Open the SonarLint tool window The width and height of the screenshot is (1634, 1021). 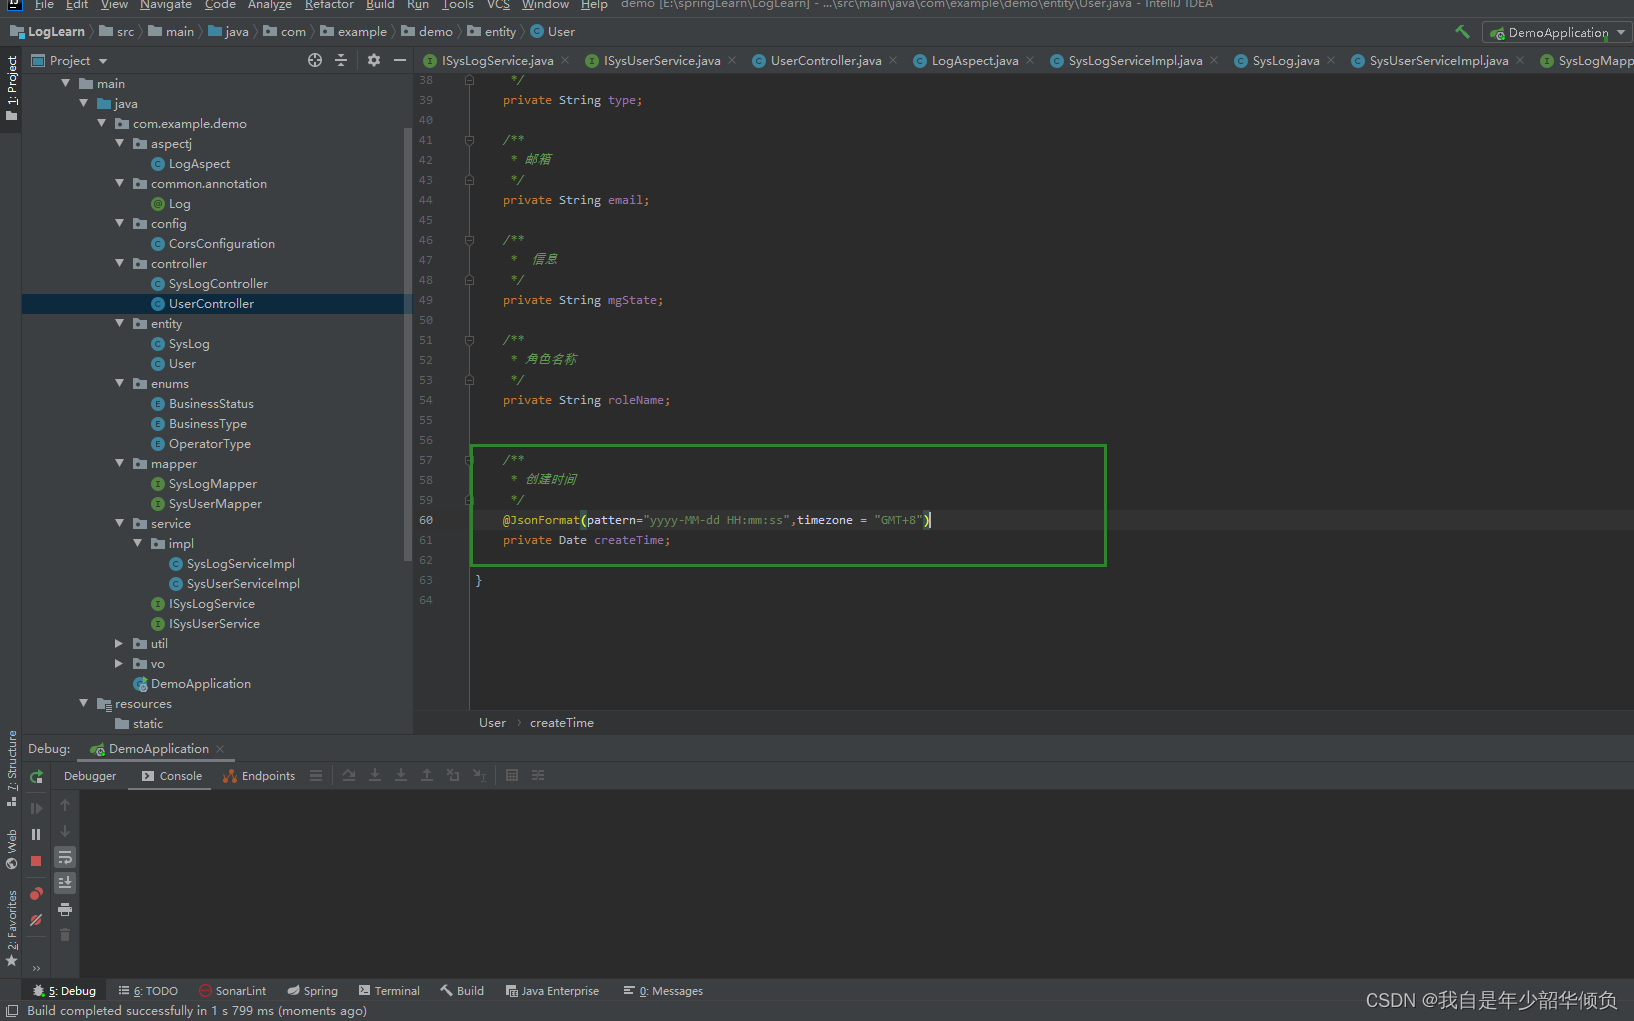[232, 991]
